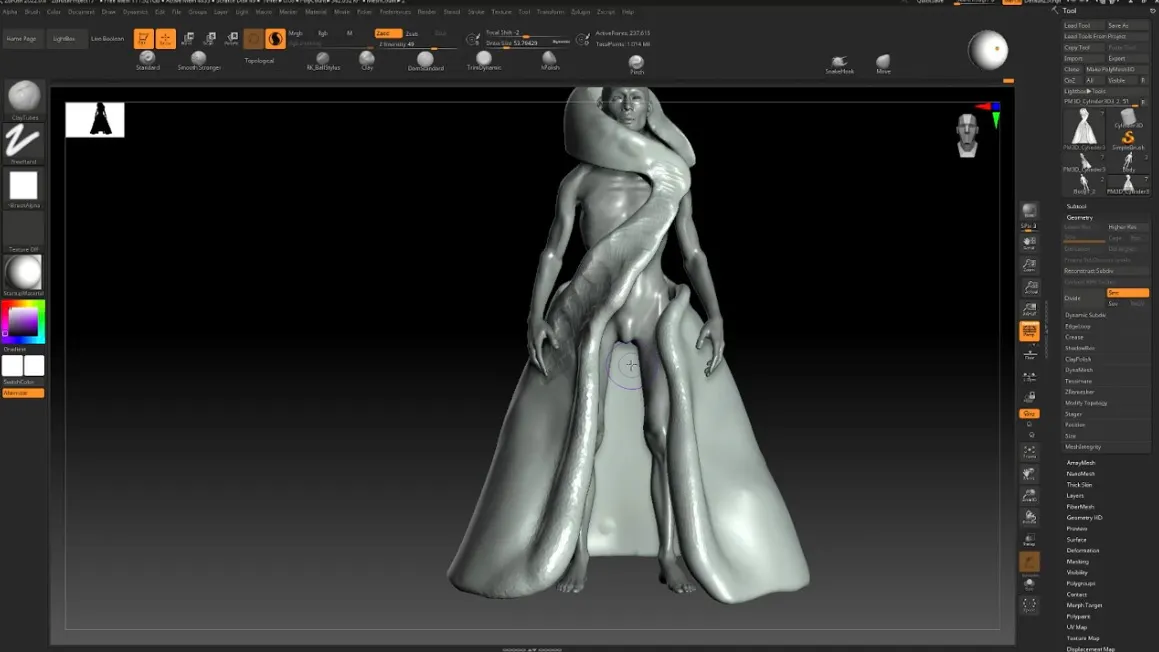Open the Stroke menu
1159x652 pixels.
click(x=476, y=12)
